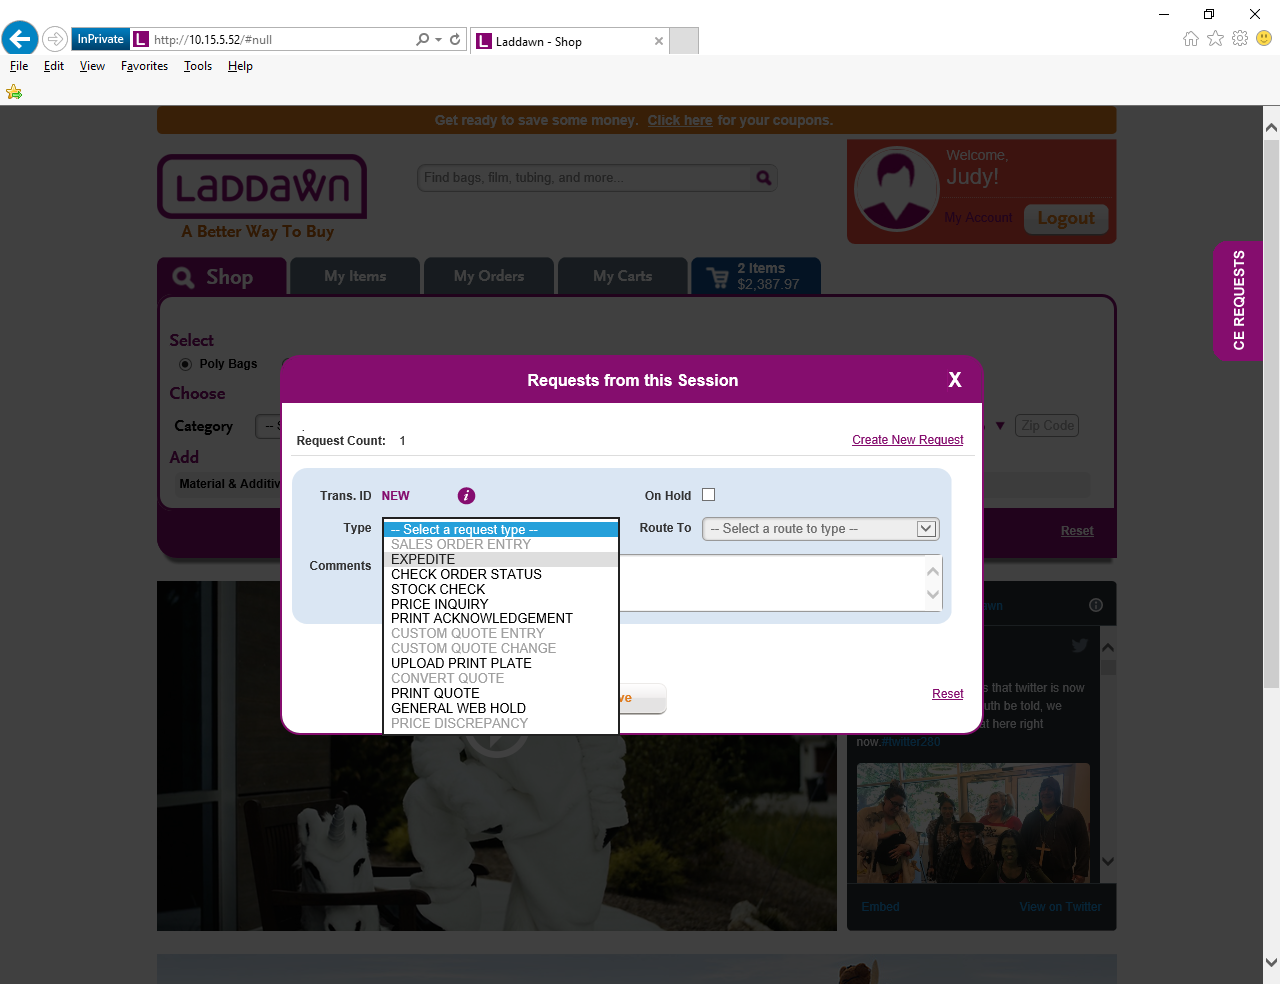Screen dimensions: 1280x984
Task: Click the My Account link
Action: (x=978, y=218)
